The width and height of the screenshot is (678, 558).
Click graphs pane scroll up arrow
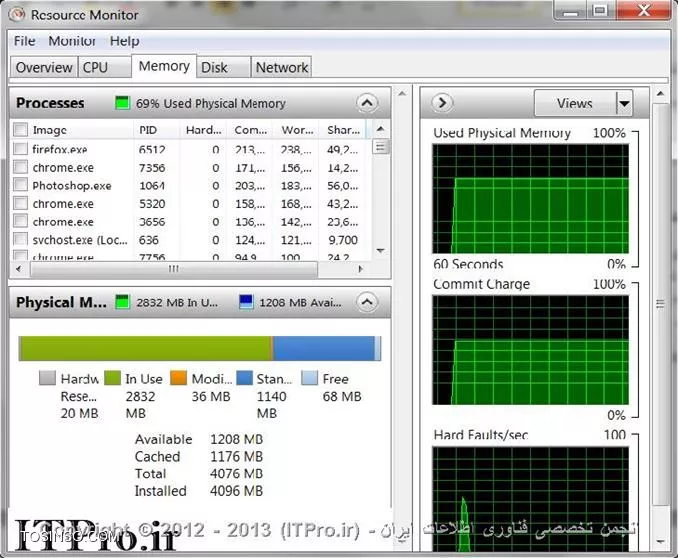pos(660,93)
